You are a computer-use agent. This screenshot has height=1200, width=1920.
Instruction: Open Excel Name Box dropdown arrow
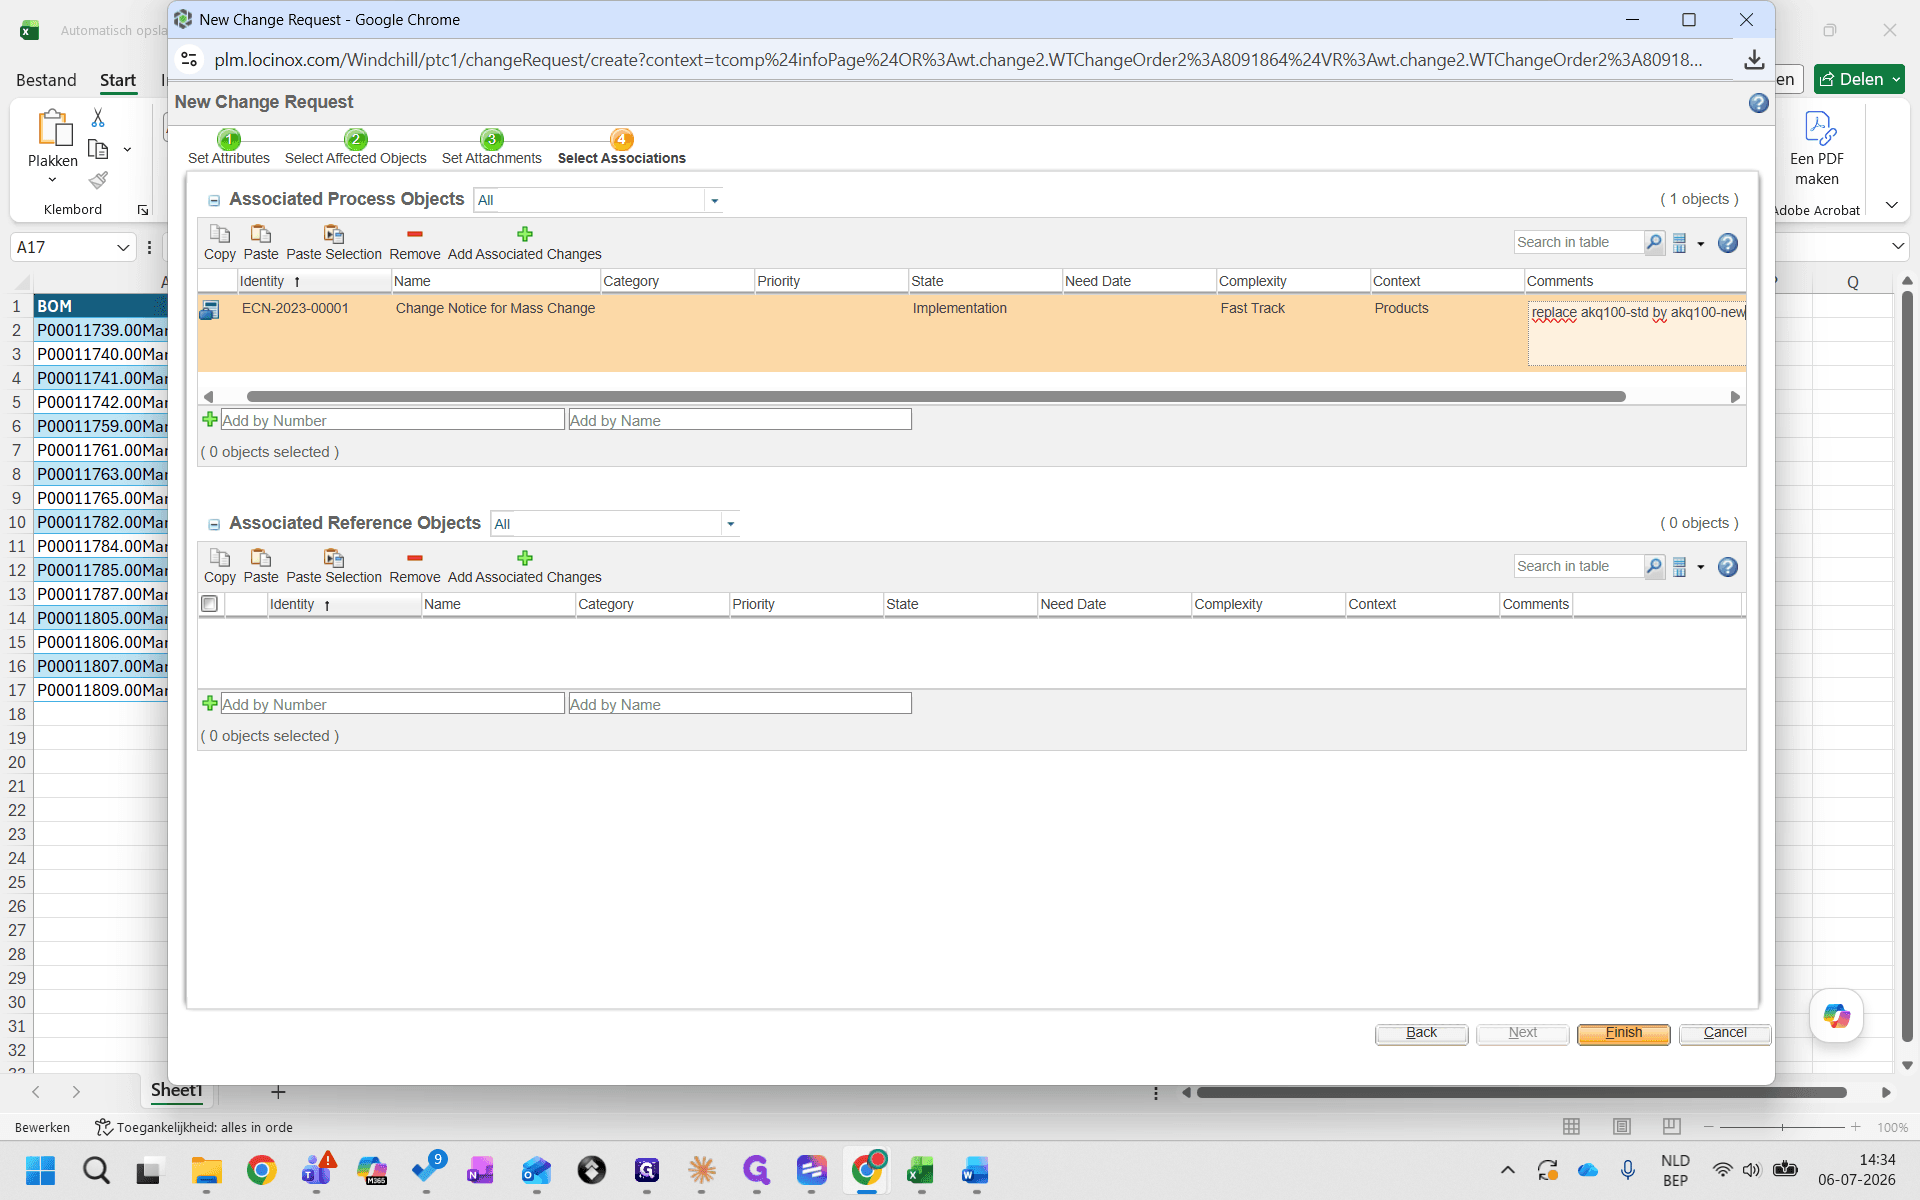point(123,247)
